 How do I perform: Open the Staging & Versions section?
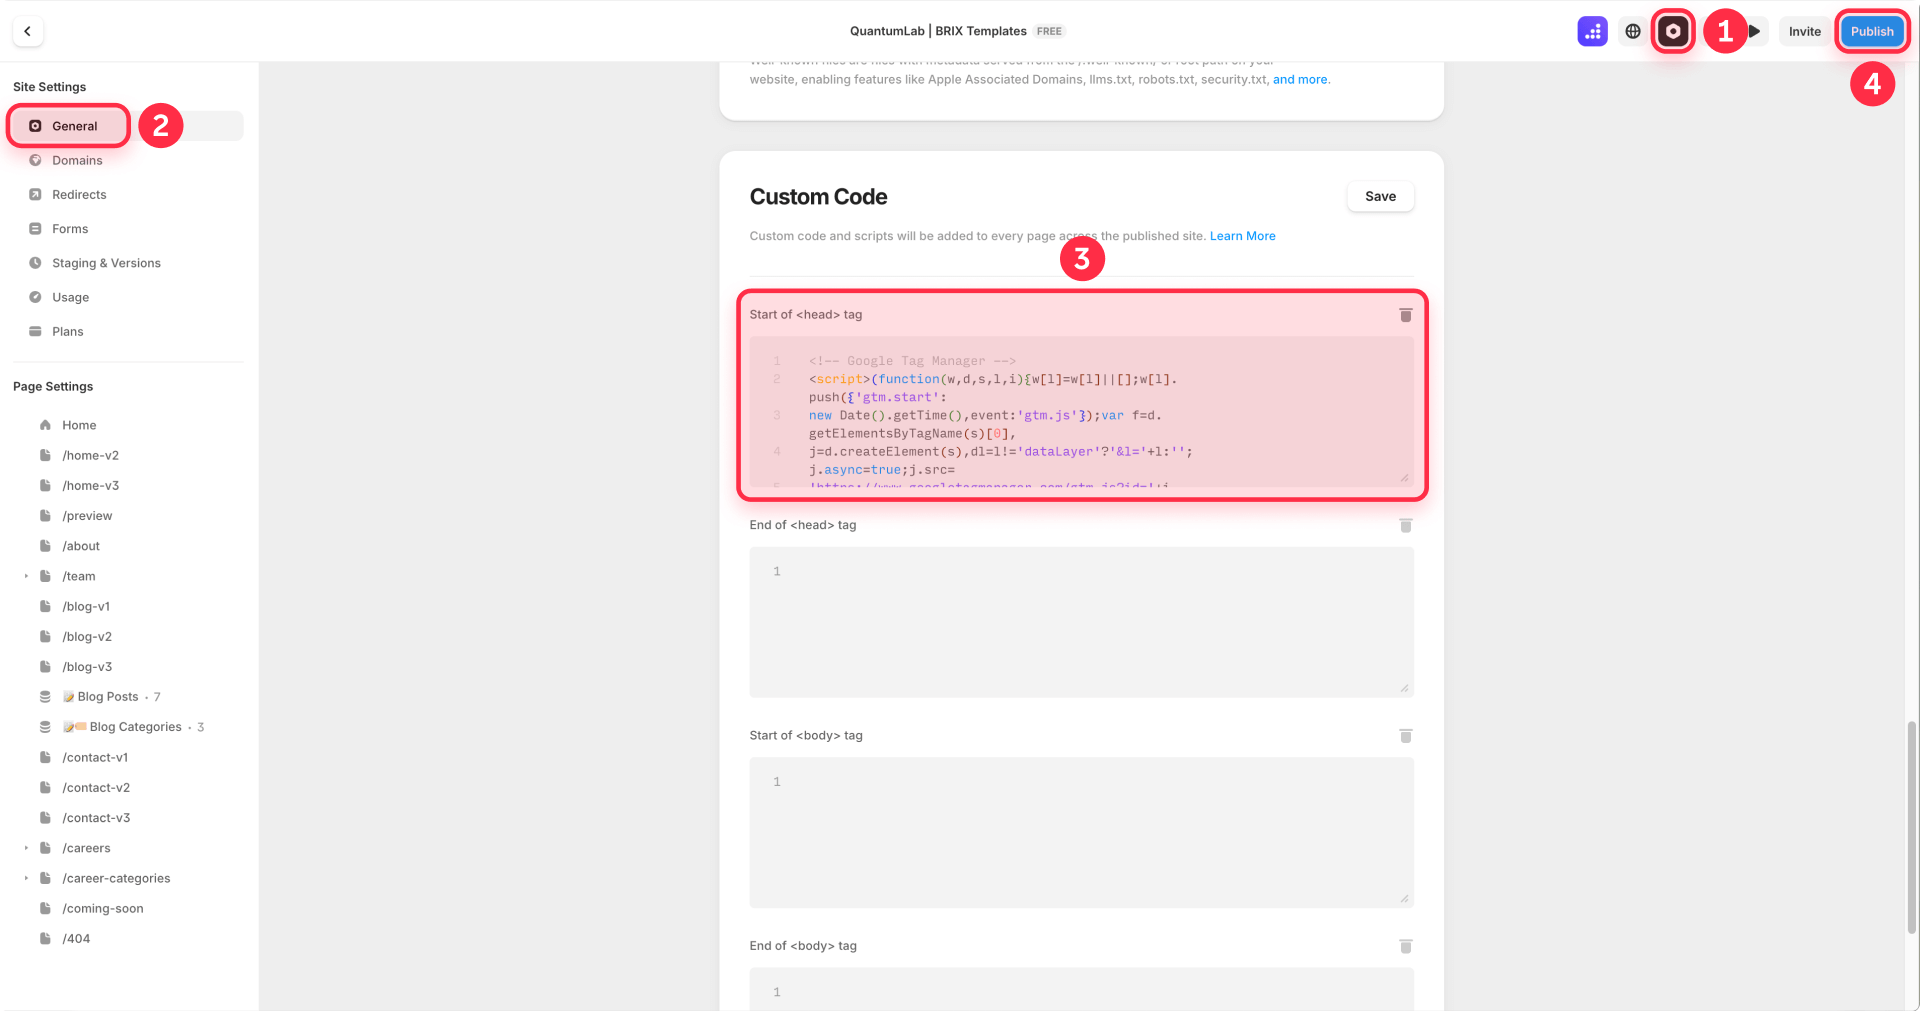pos(106,263)
